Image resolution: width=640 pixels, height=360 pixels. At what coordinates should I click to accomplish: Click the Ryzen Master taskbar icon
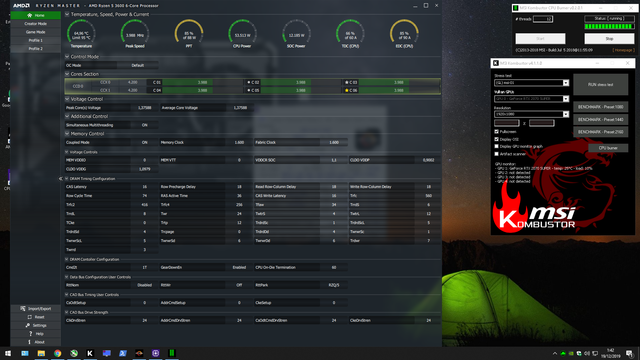point(139,353)
